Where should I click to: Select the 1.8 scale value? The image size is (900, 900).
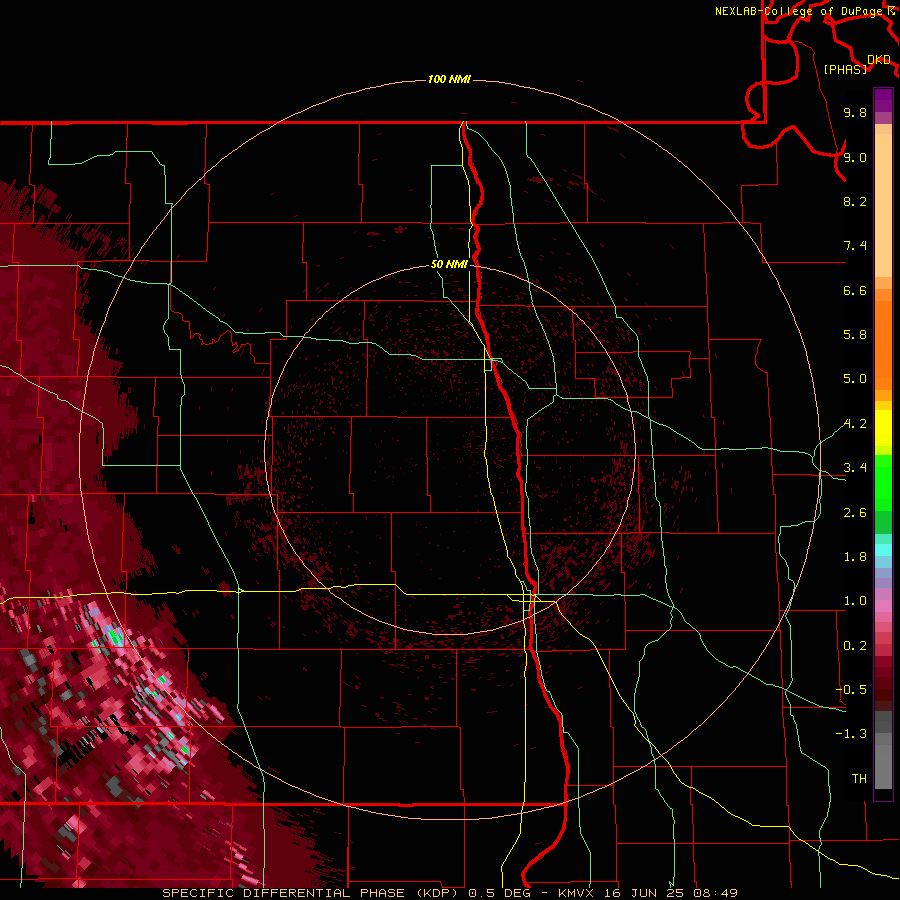pyautogui.click(x=855, y=557)
